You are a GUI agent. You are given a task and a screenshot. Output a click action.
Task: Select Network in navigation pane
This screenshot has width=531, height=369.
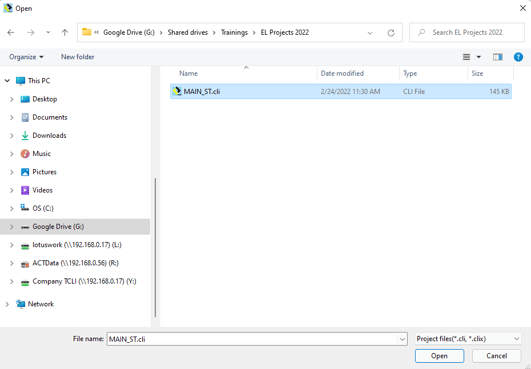tap(41, 304)
